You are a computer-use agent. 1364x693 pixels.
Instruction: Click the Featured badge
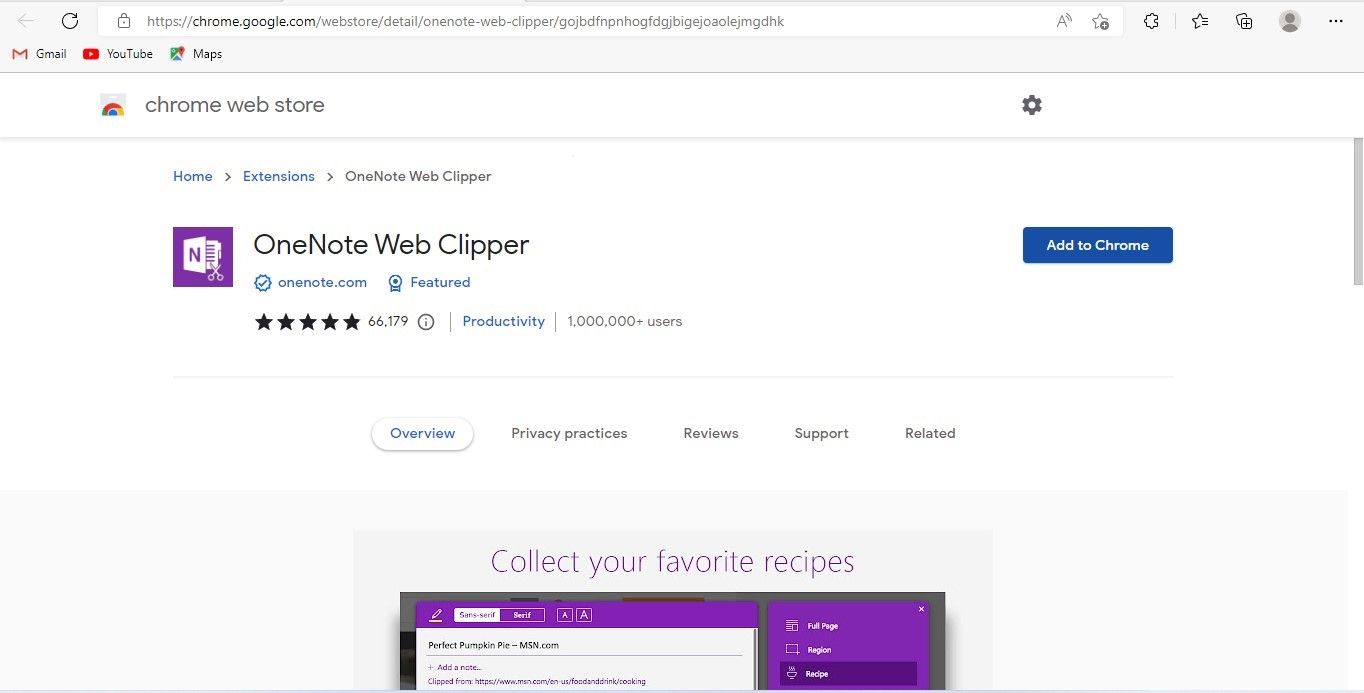click(x=428, y=282)
